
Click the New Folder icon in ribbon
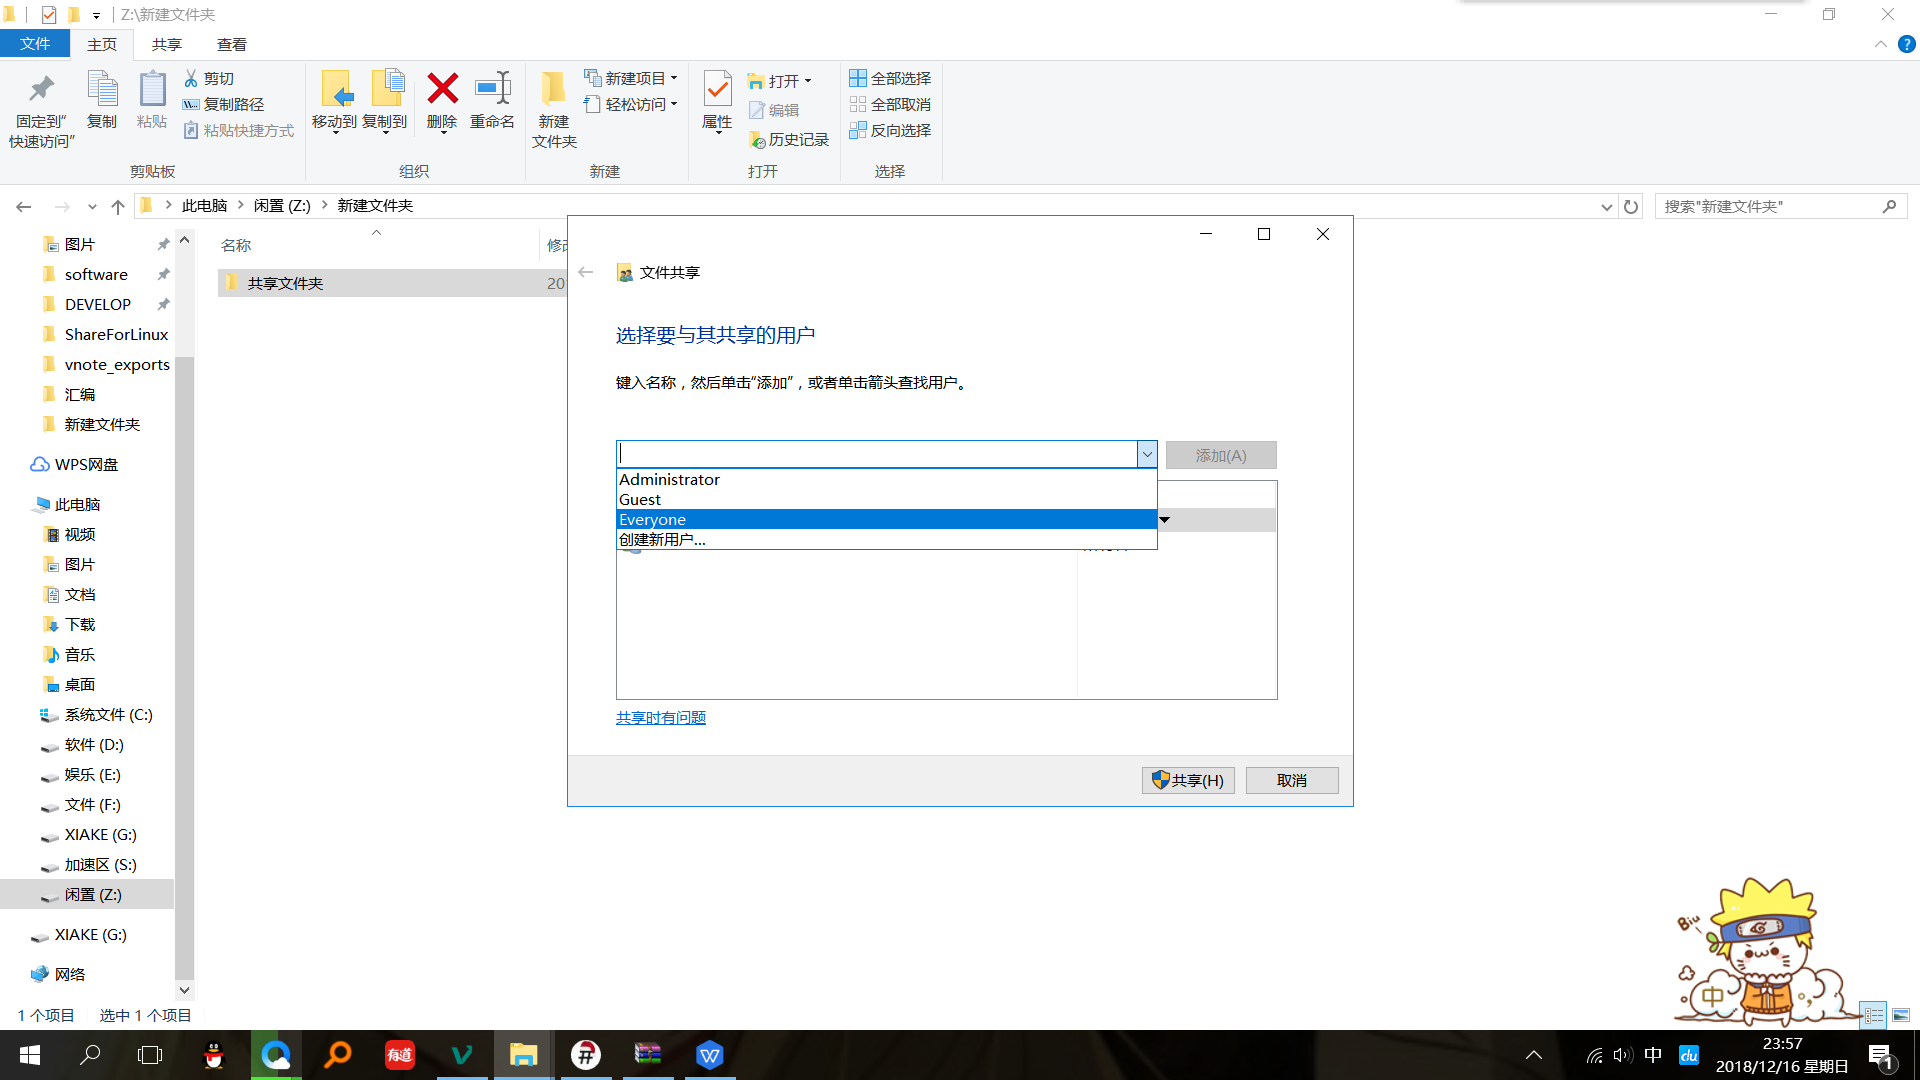[x=553, y=90]
